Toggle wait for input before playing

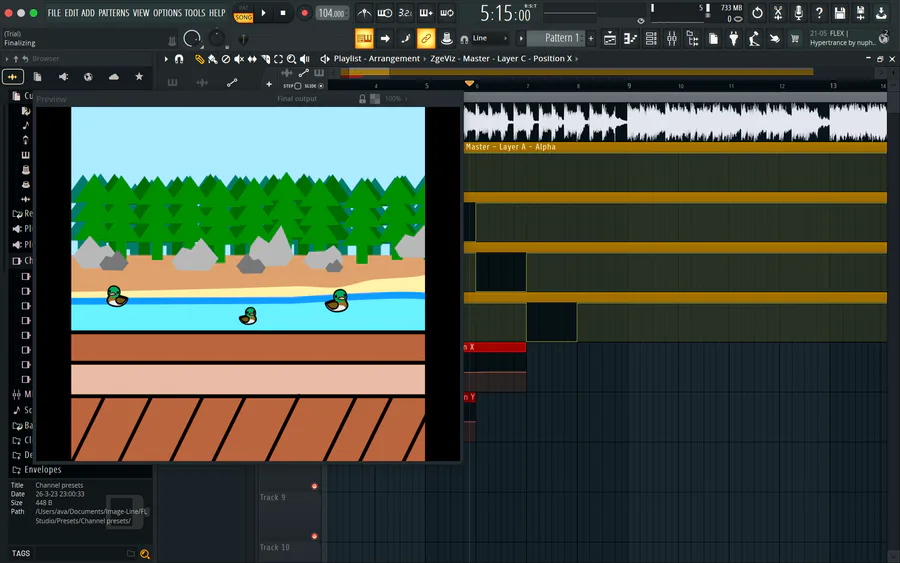(385, 13)
